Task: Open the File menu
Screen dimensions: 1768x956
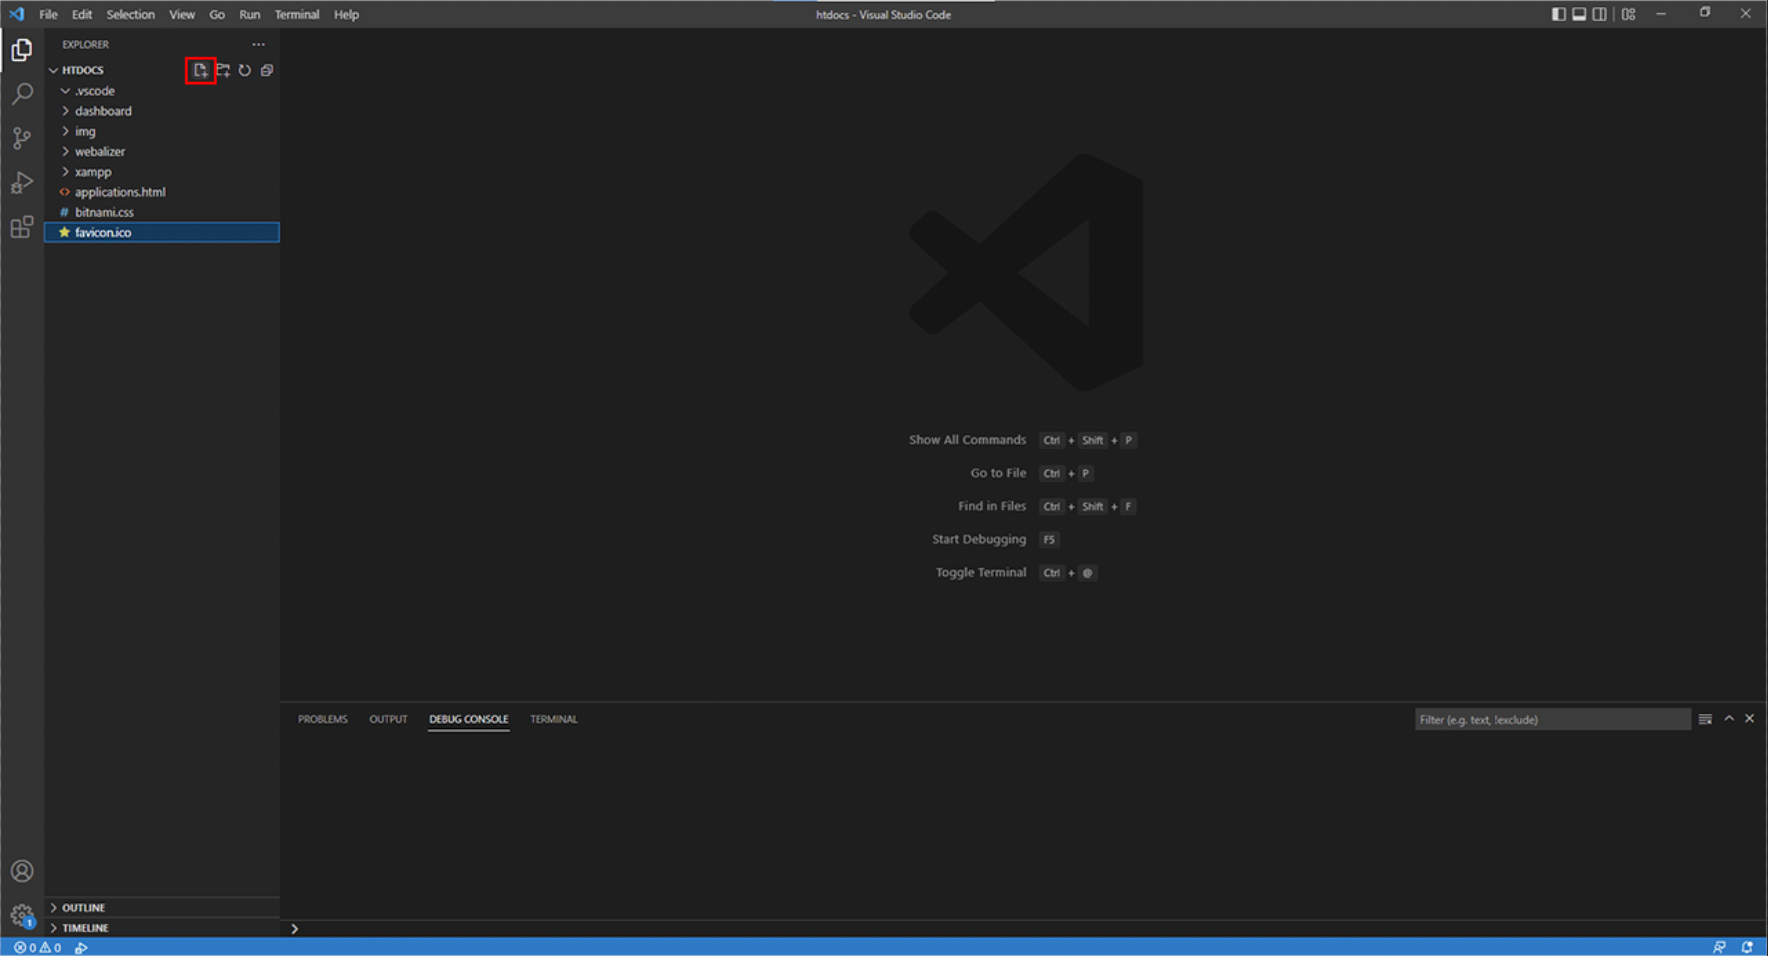Action: (48, 14)
